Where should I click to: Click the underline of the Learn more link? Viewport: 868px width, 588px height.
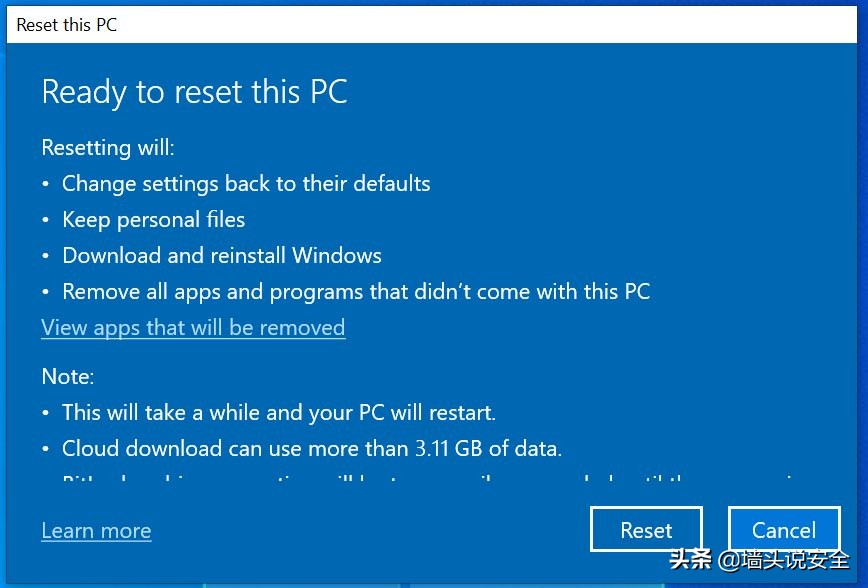tap(96, 541)
